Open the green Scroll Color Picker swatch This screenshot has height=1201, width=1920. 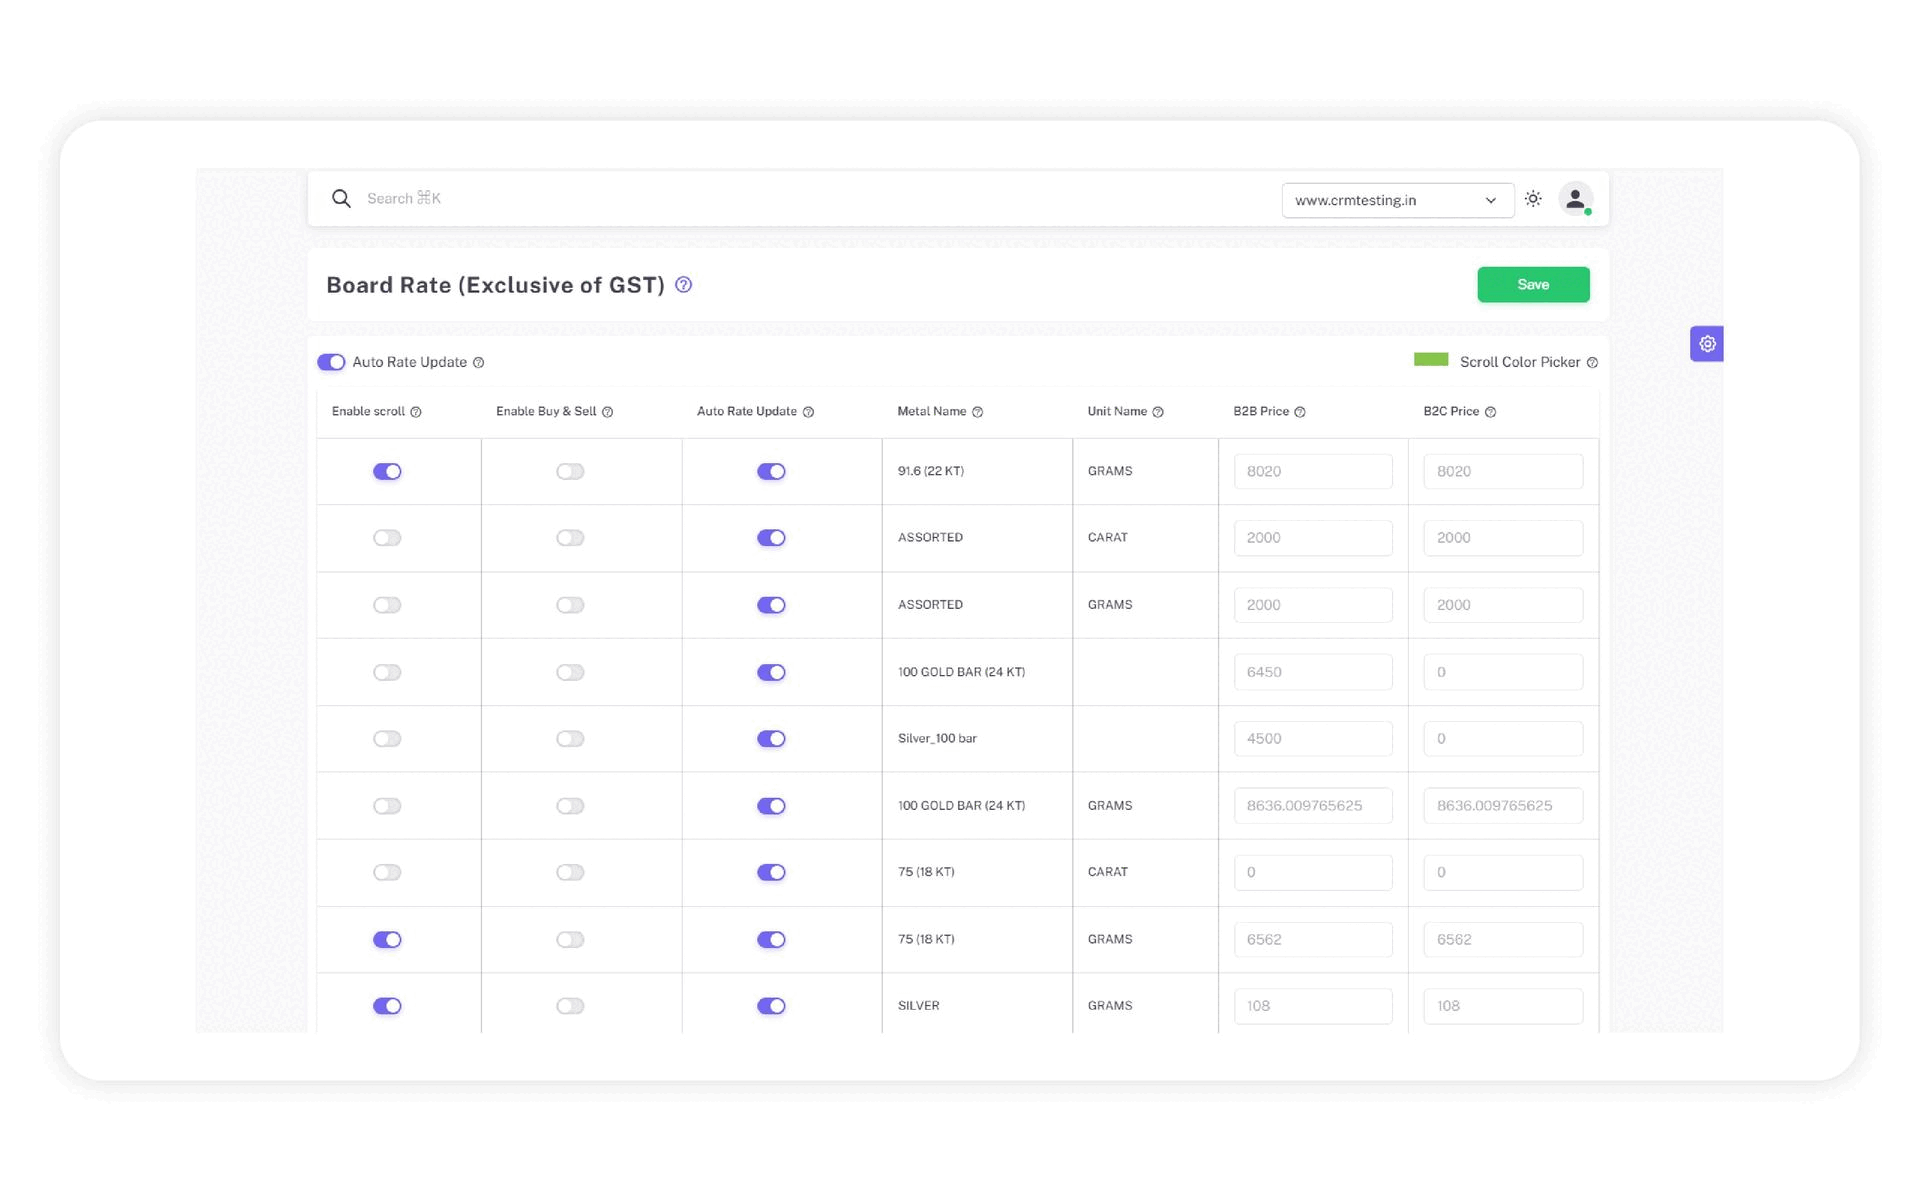(x=1430, y=360)
